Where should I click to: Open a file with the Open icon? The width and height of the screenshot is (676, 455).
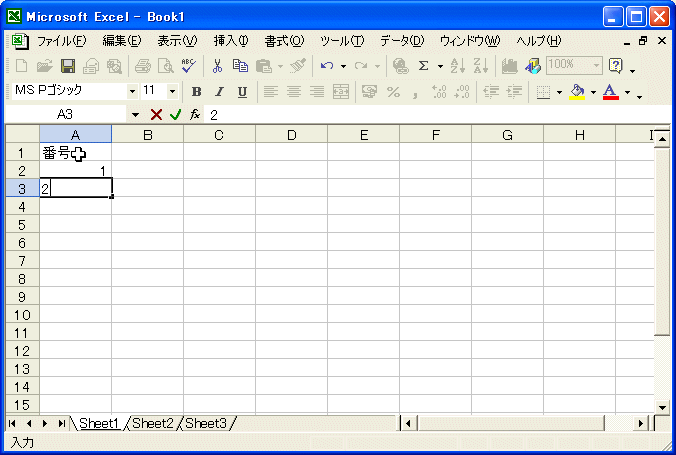coord(44,66)
